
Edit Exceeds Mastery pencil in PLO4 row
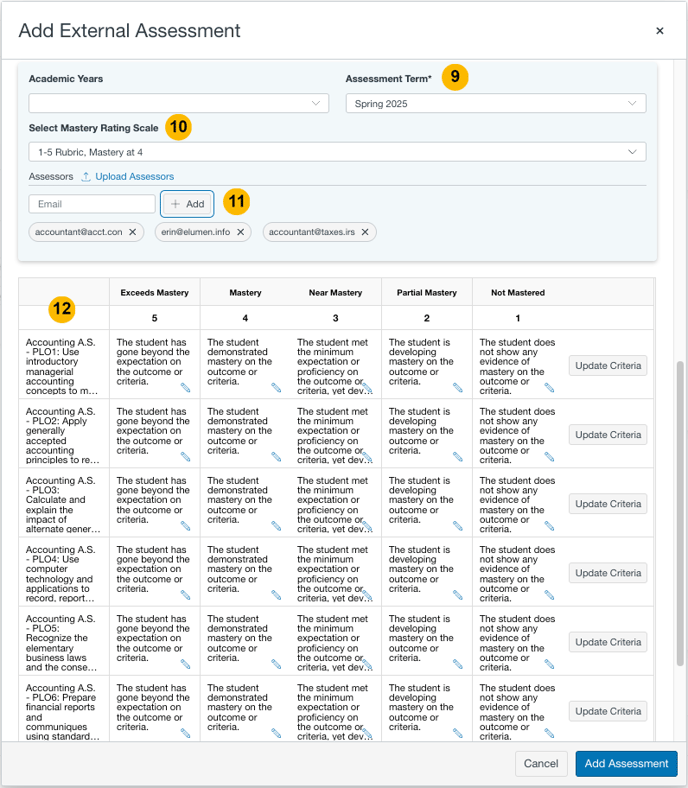coord(185,596)
